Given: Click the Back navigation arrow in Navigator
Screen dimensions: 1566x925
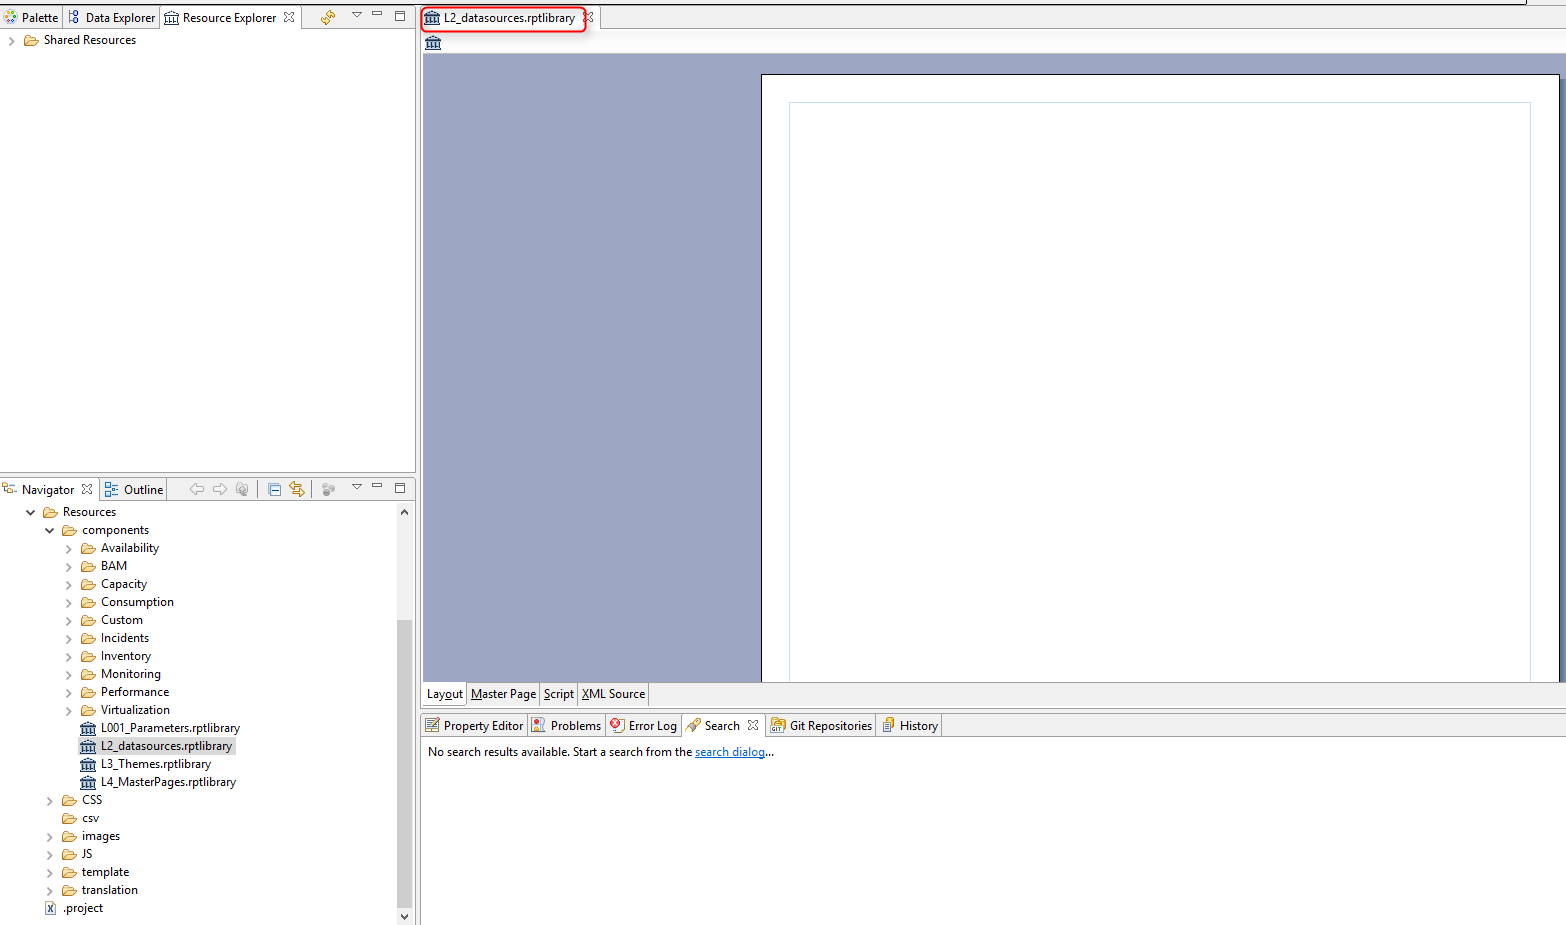Looking at the screenshot, I should point(197,489).
